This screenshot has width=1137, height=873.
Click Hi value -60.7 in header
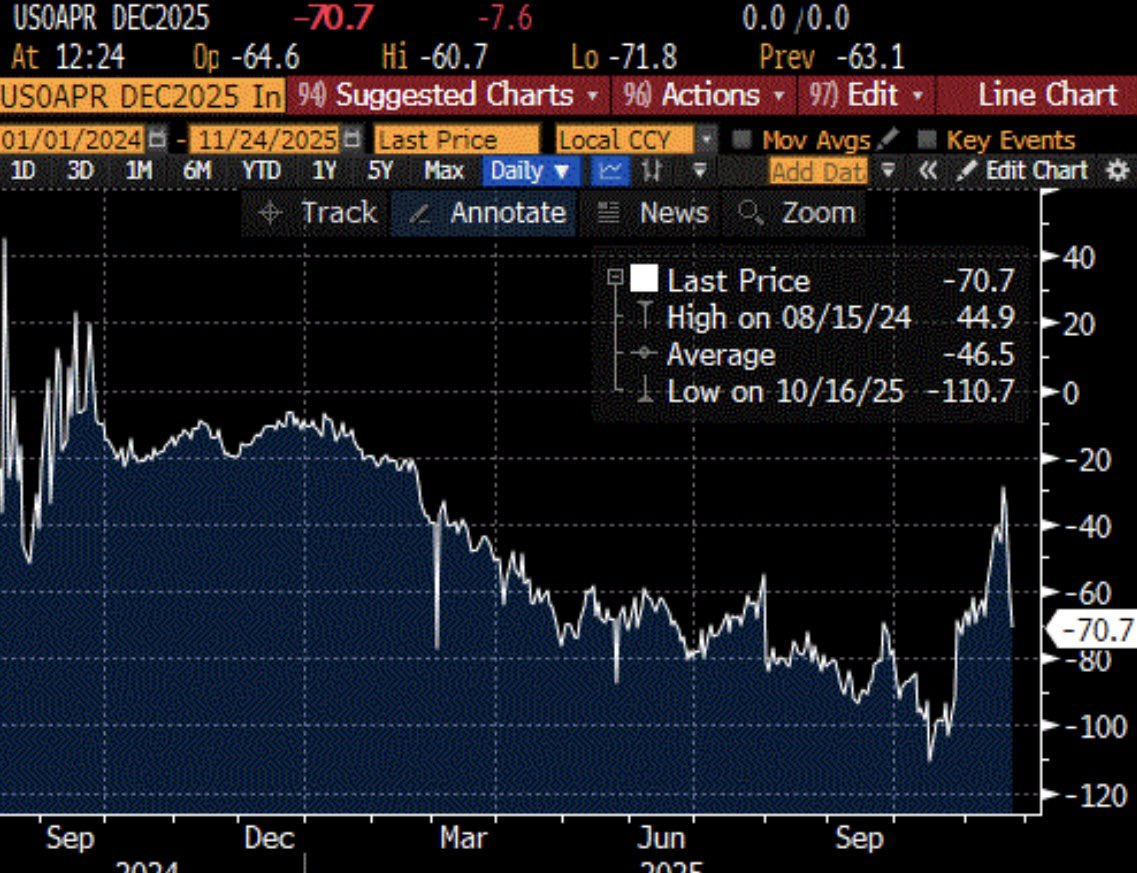click(454, 57)
